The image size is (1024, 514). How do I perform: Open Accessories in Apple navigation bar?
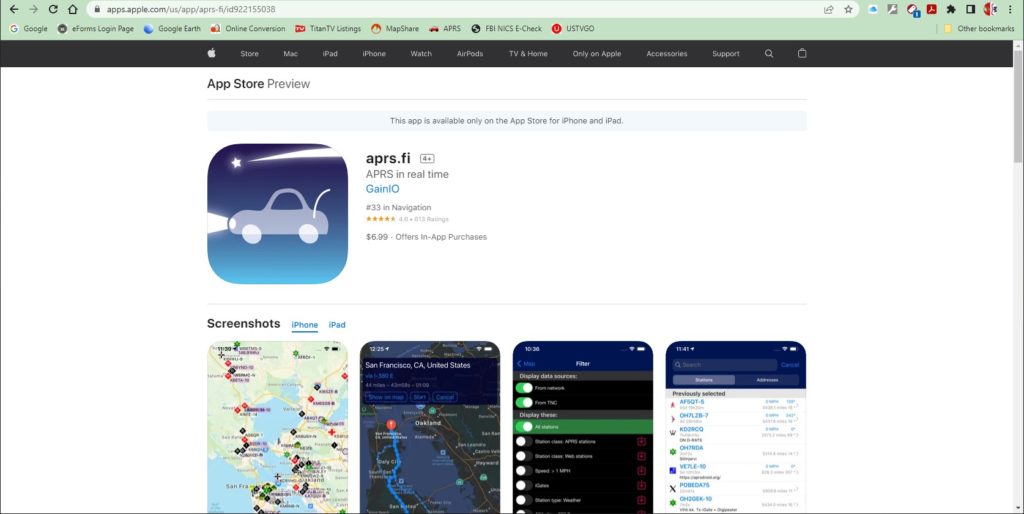pos(667,54)
